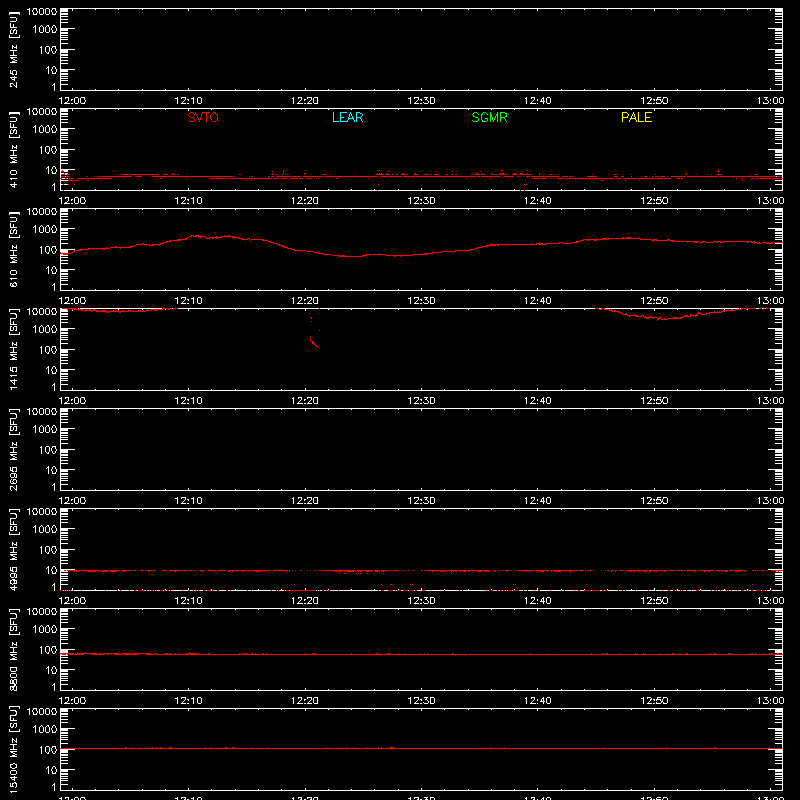Click the 10000 y-axis value in the 245 MHz panel

tap(42, 12)
